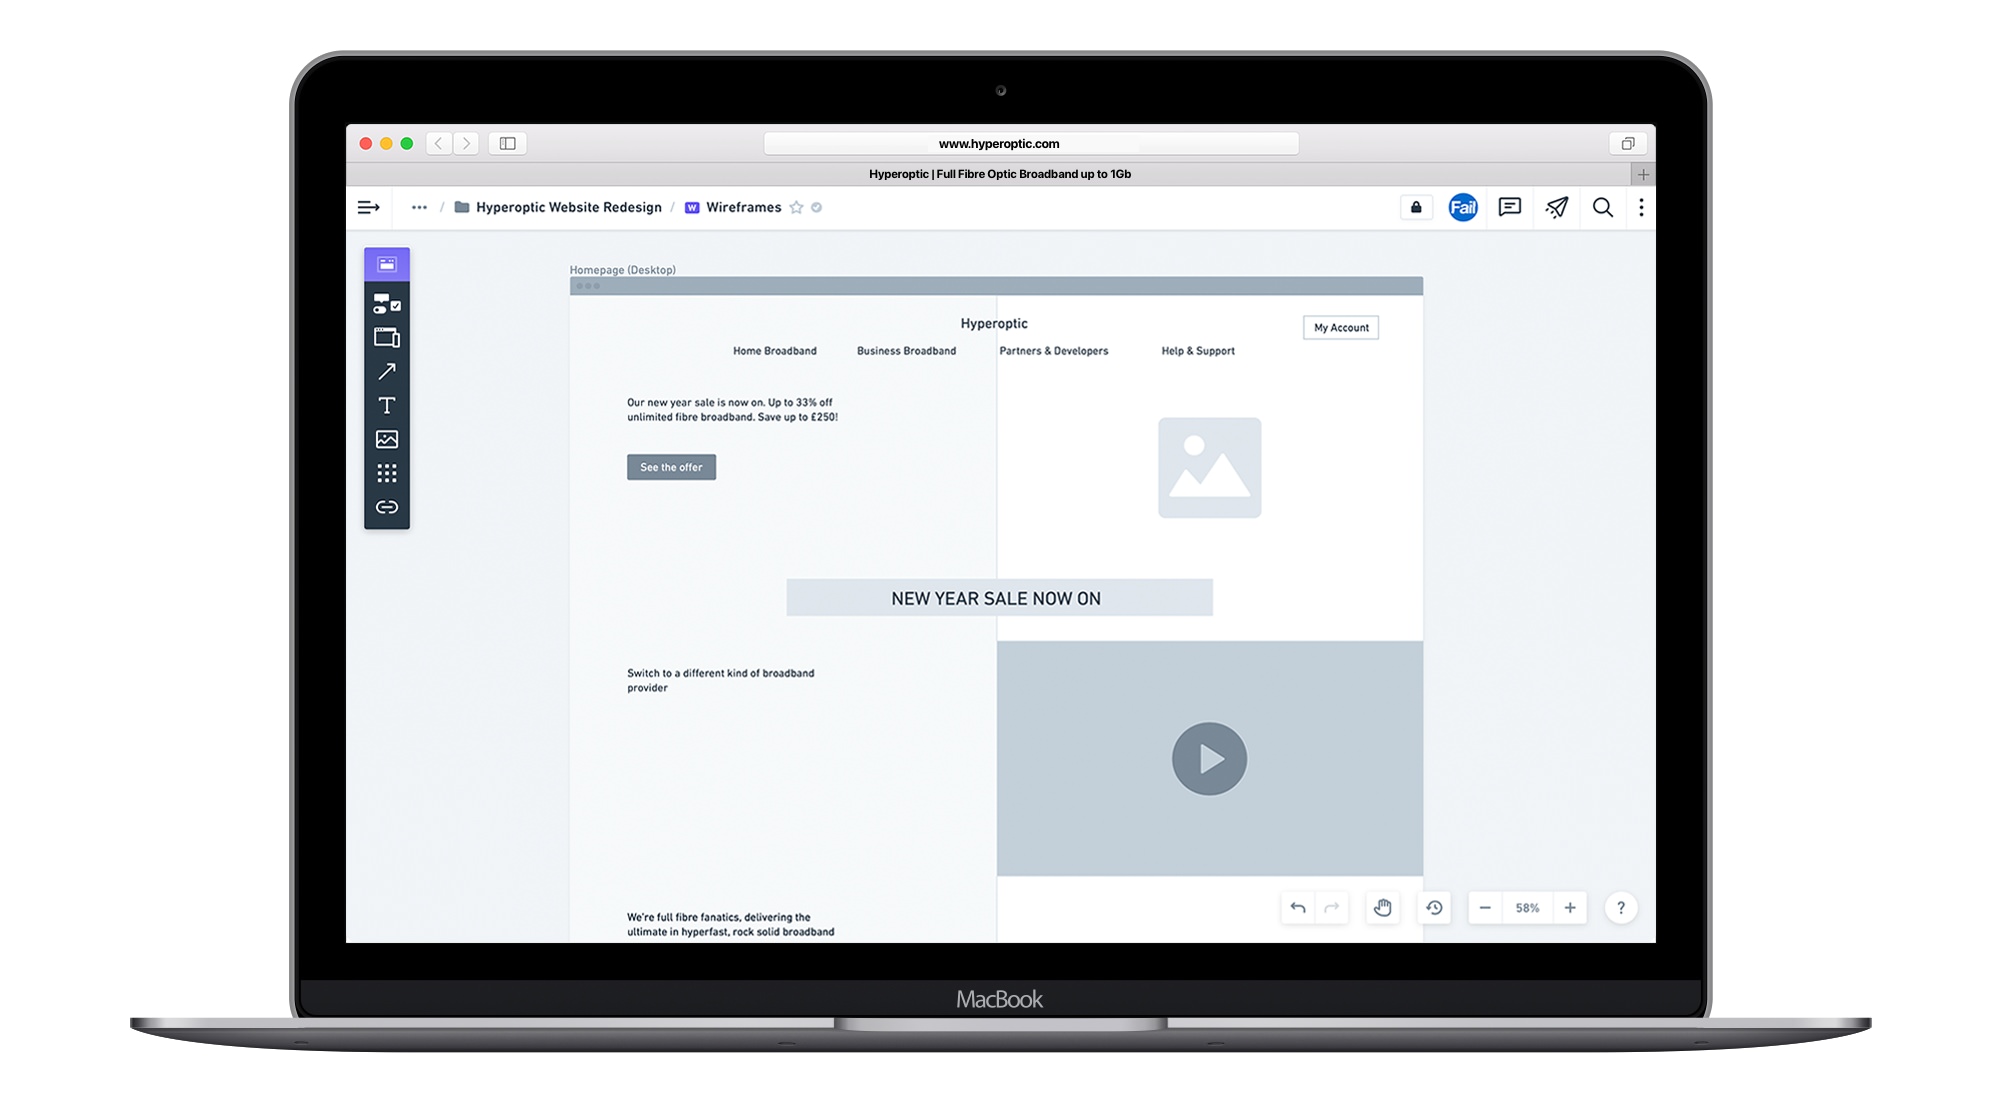This screenshot has height=1100, width=2000.
Task: Open help with the question mark button
Action: tap(1621, 908)
